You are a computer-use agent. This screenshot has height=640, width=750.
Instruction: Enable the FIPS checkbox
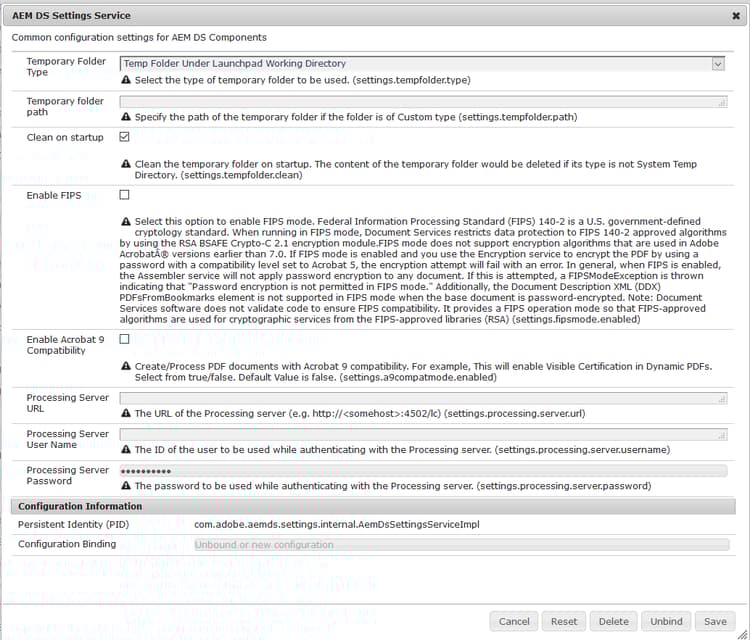124,195
